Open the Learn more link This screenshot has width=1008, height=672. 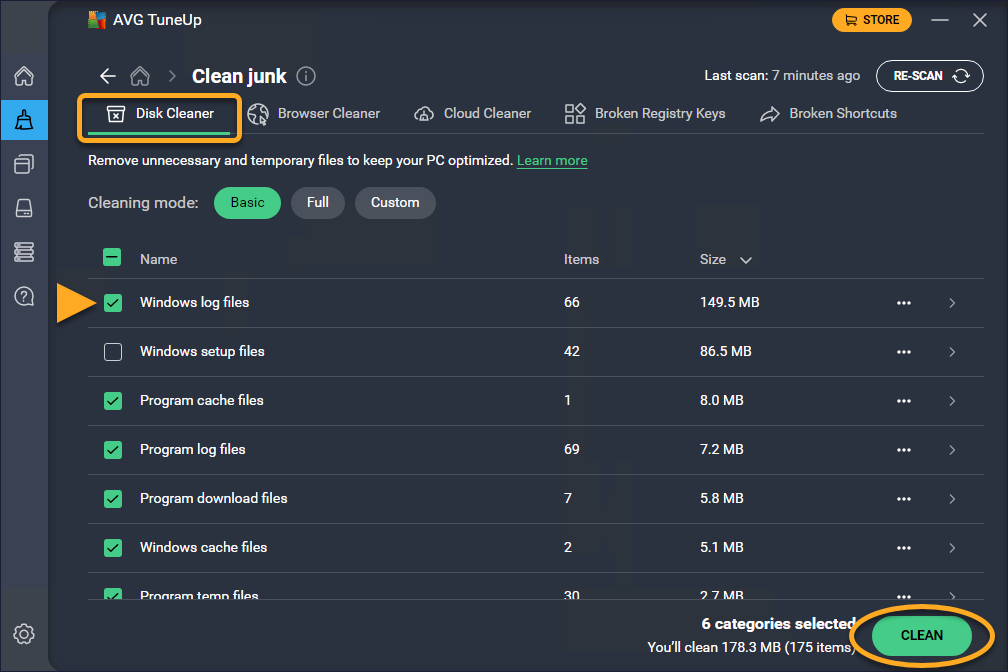[x=552, y=160]
